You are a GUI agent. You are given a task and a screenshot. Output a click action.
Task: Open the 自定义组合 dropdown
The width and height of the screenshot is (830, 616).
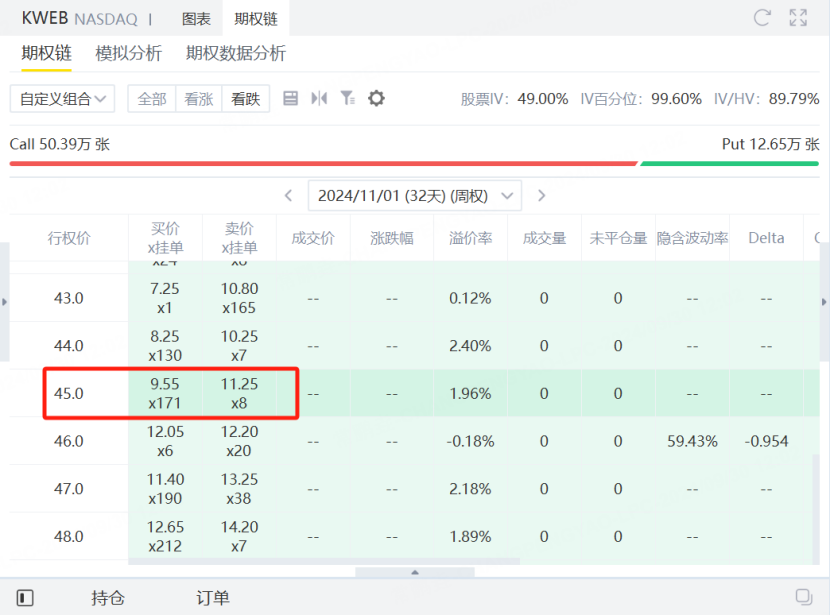62,98
